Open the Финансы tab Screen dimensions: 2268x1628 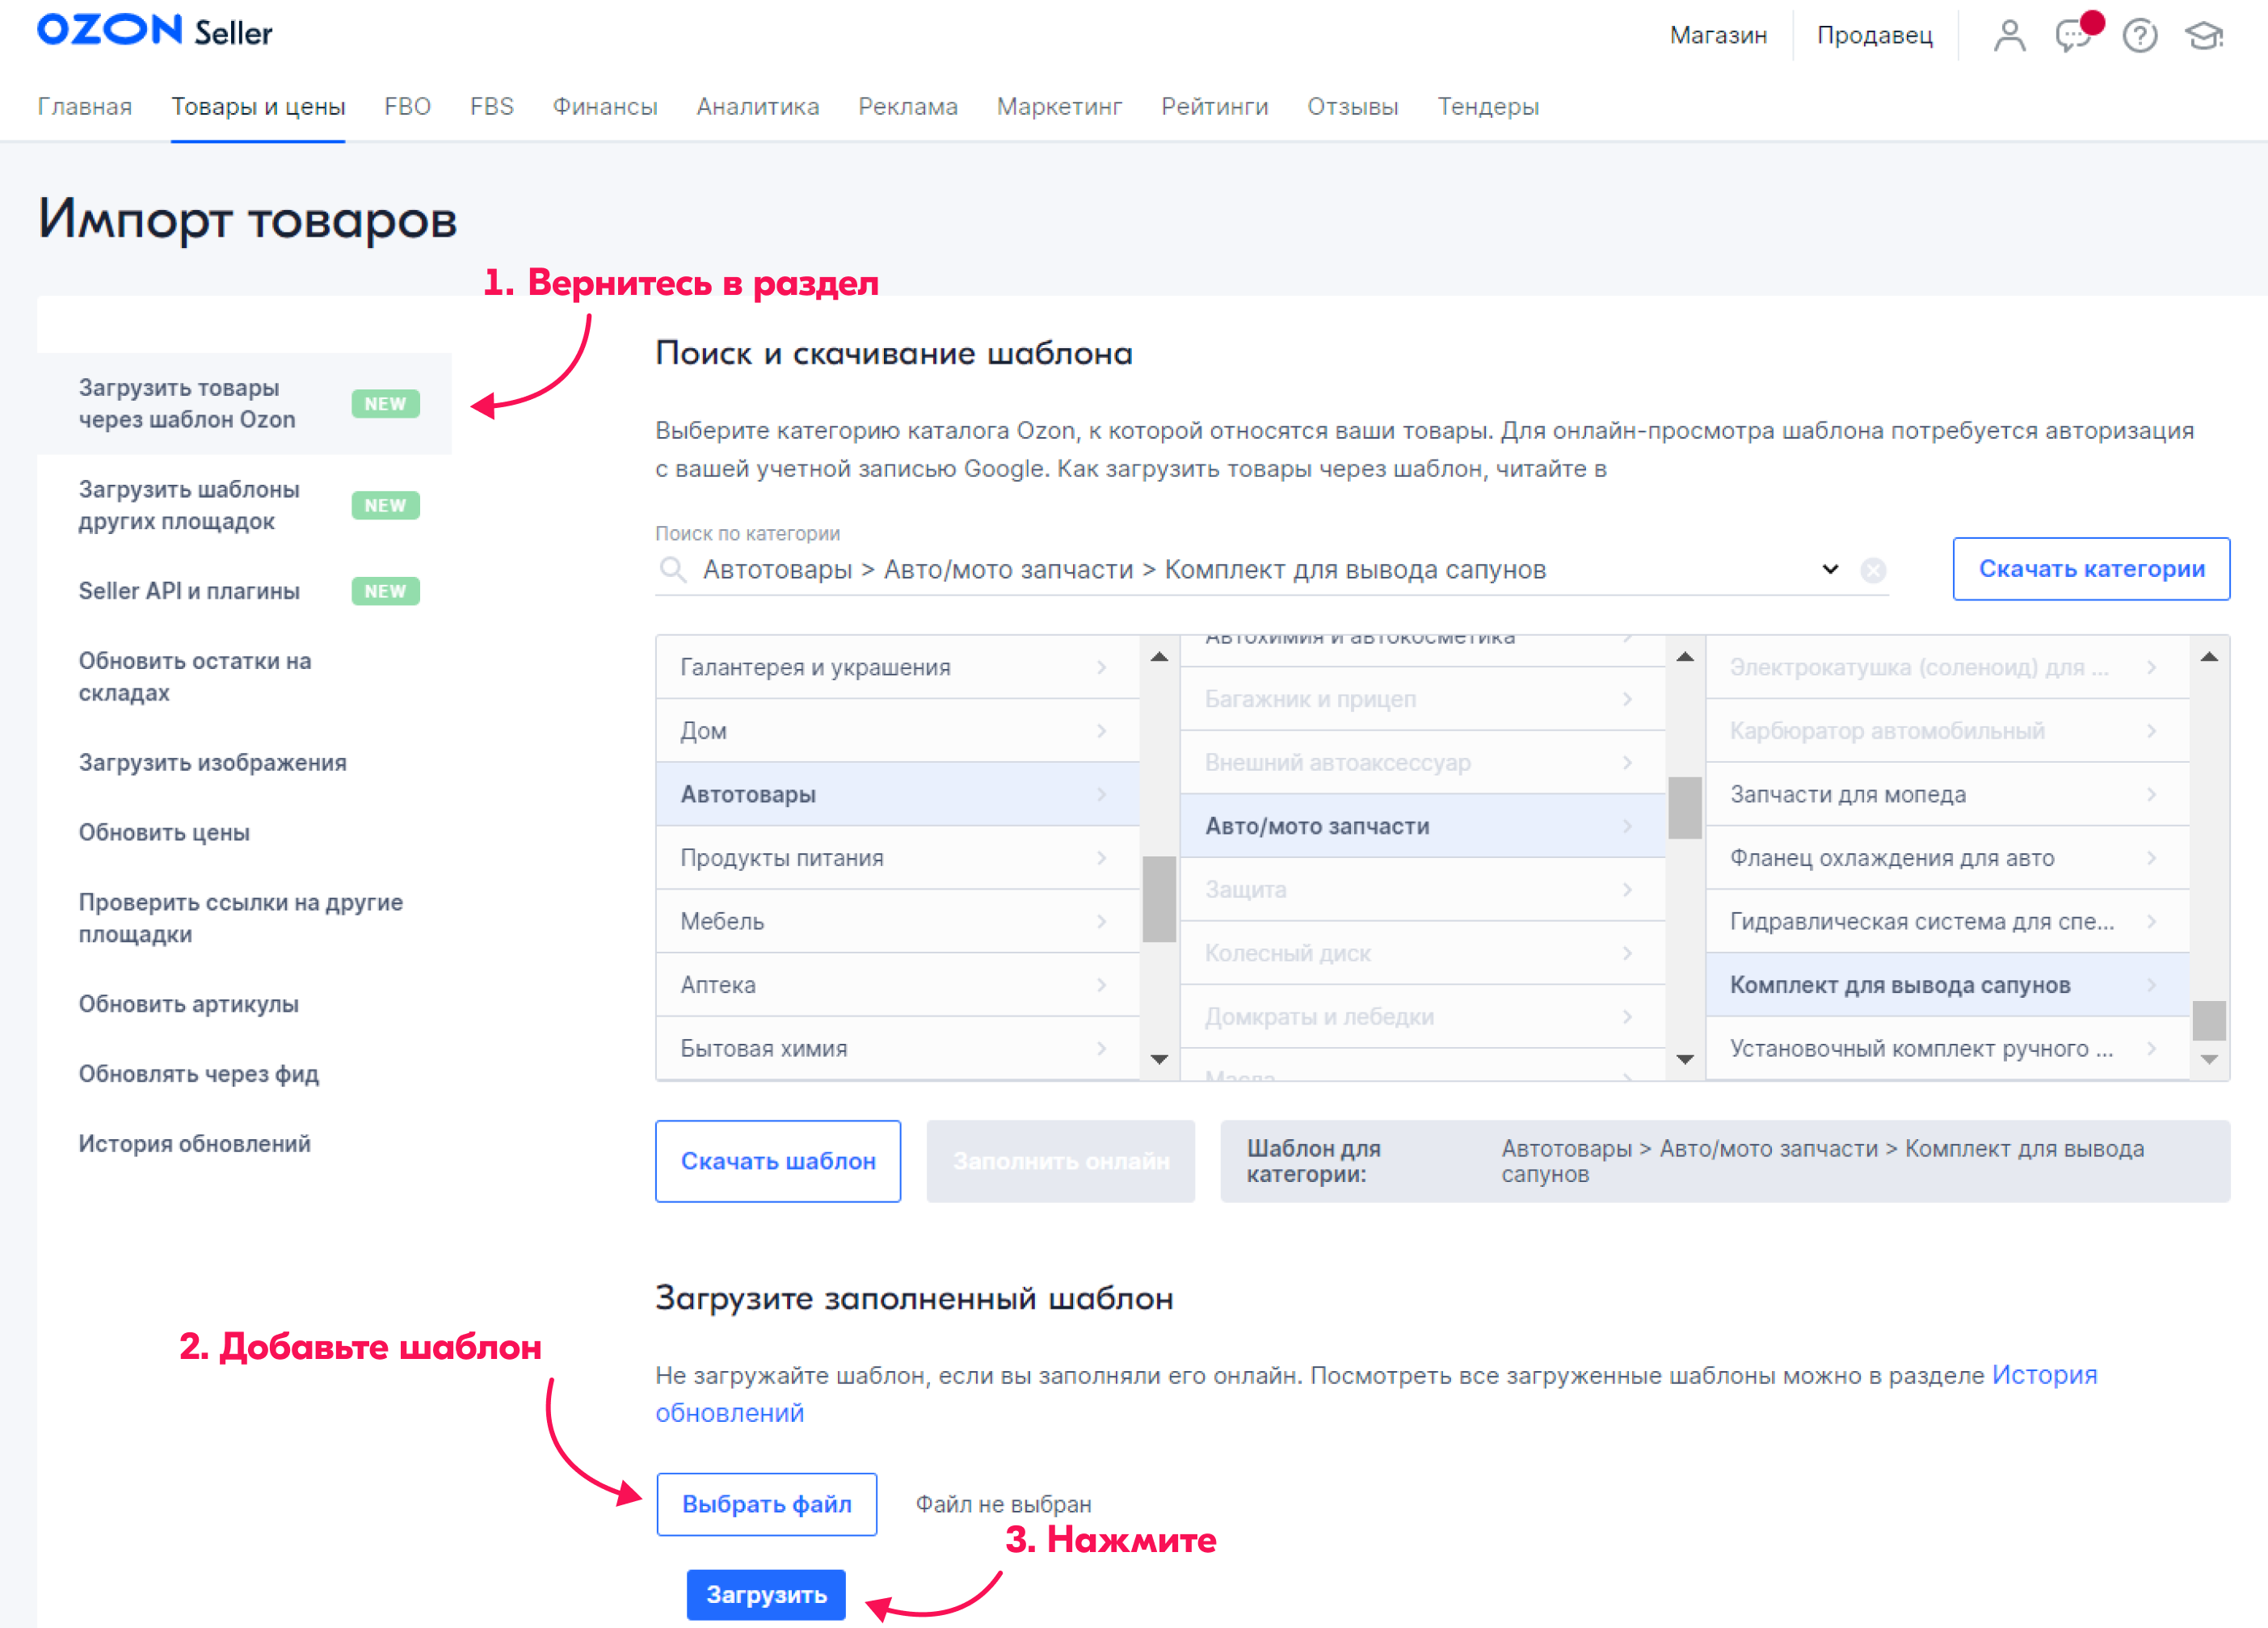[x=605, y=107]
